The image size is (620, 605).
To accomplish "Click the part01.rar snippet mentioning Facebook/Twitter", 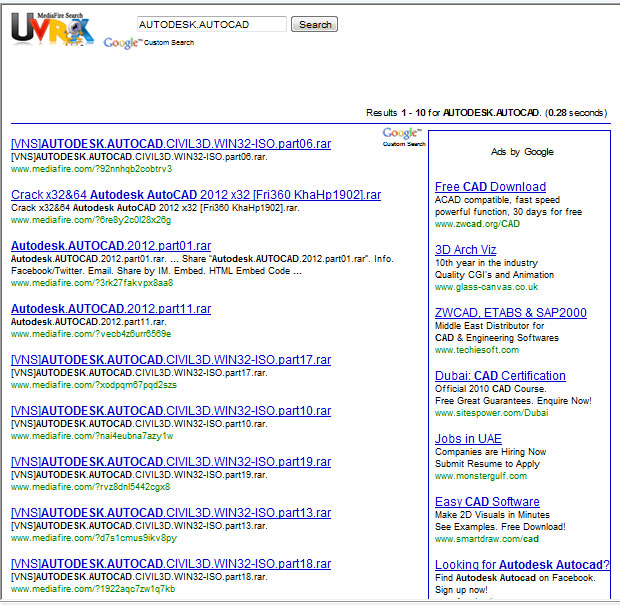I will pos(202,265).
